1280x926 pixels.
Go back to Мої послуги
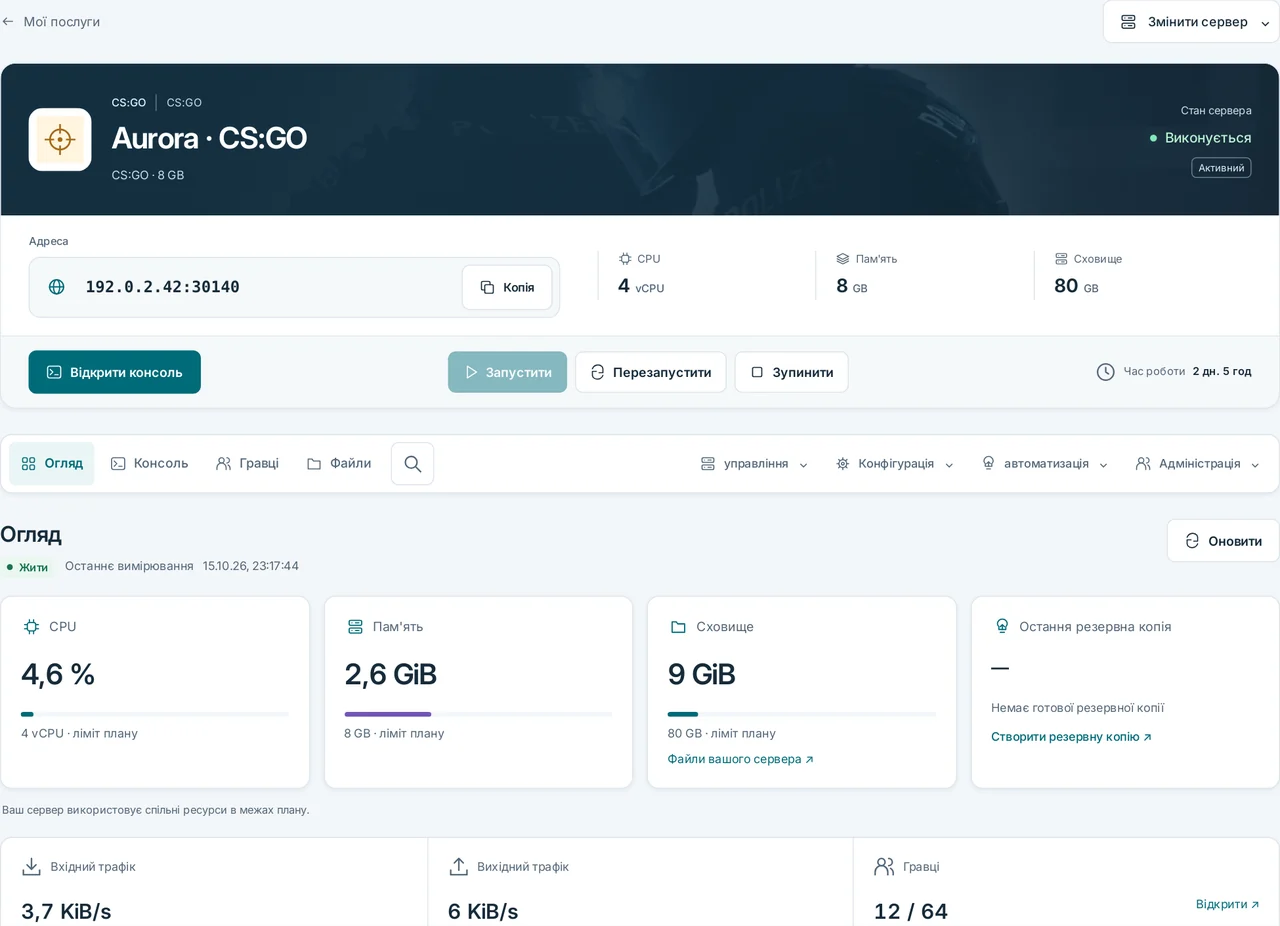tap(51, 21)
